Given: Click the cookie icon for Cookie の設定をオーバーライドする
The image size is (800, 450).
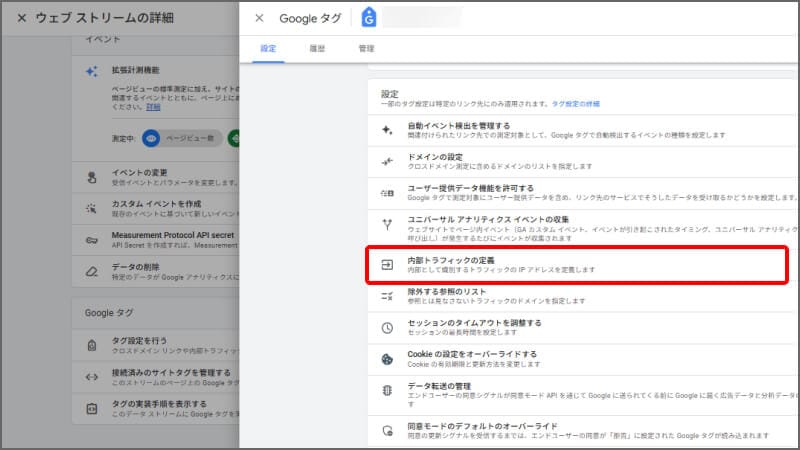Looking at the screenshot, I should point(387,359).
